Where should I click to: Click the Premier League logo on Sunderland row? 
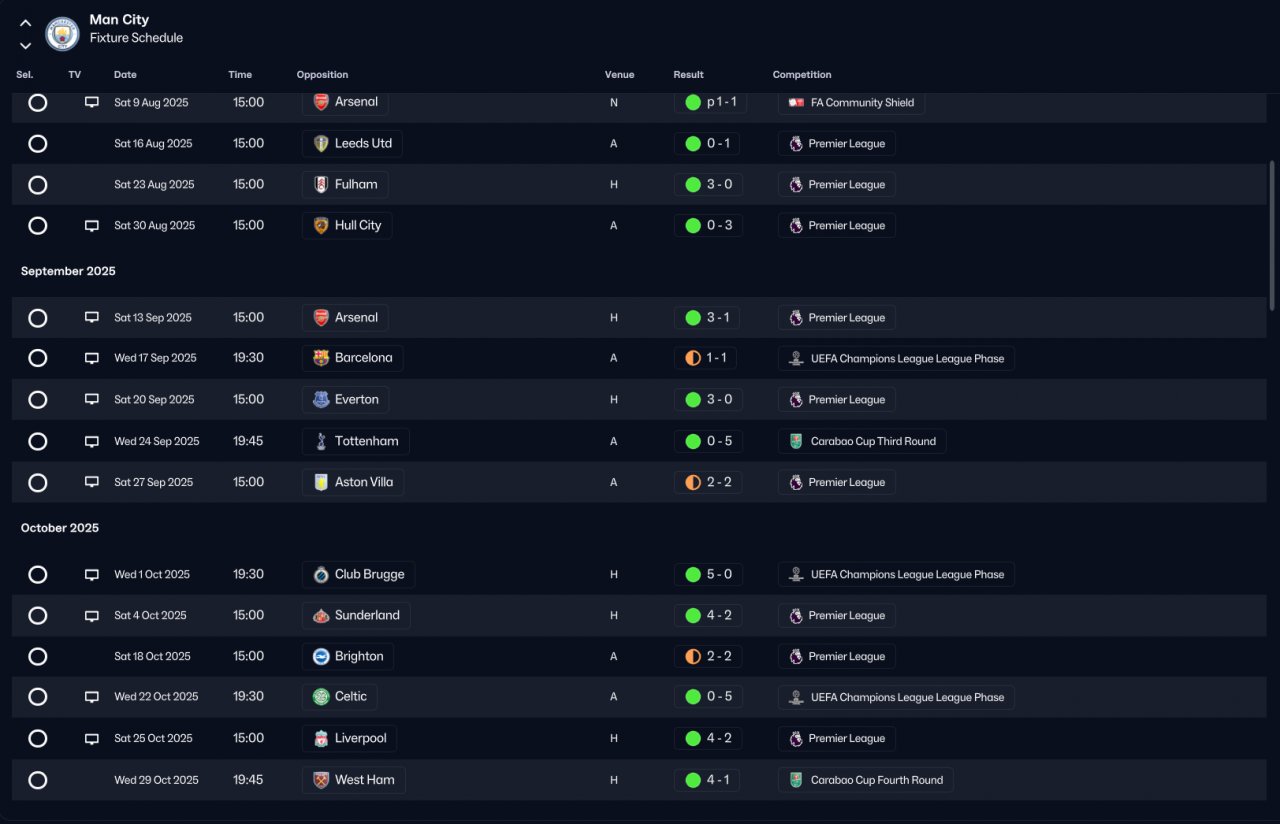click(x=795, y=616)
